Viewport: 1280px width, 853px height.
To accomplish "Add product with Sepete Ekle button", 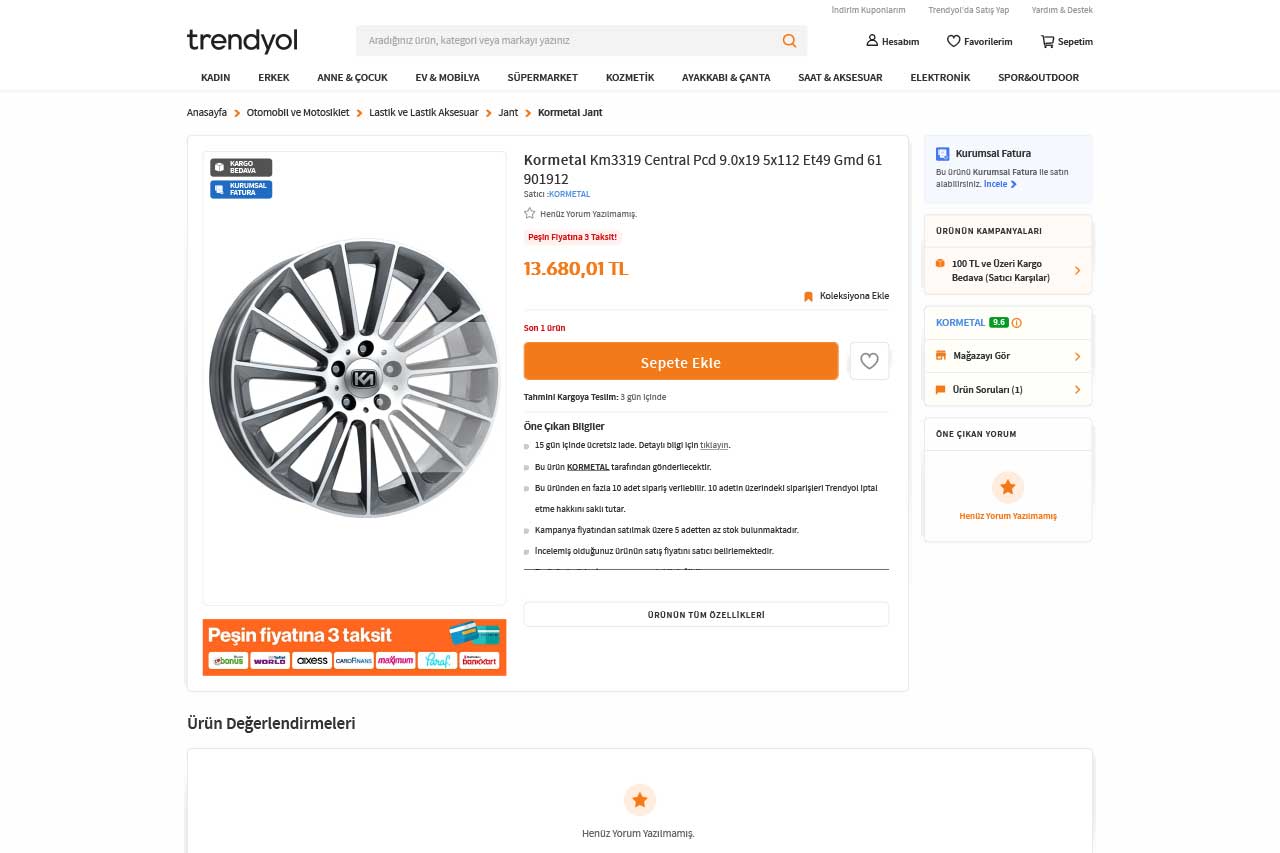I will (681, 361).
